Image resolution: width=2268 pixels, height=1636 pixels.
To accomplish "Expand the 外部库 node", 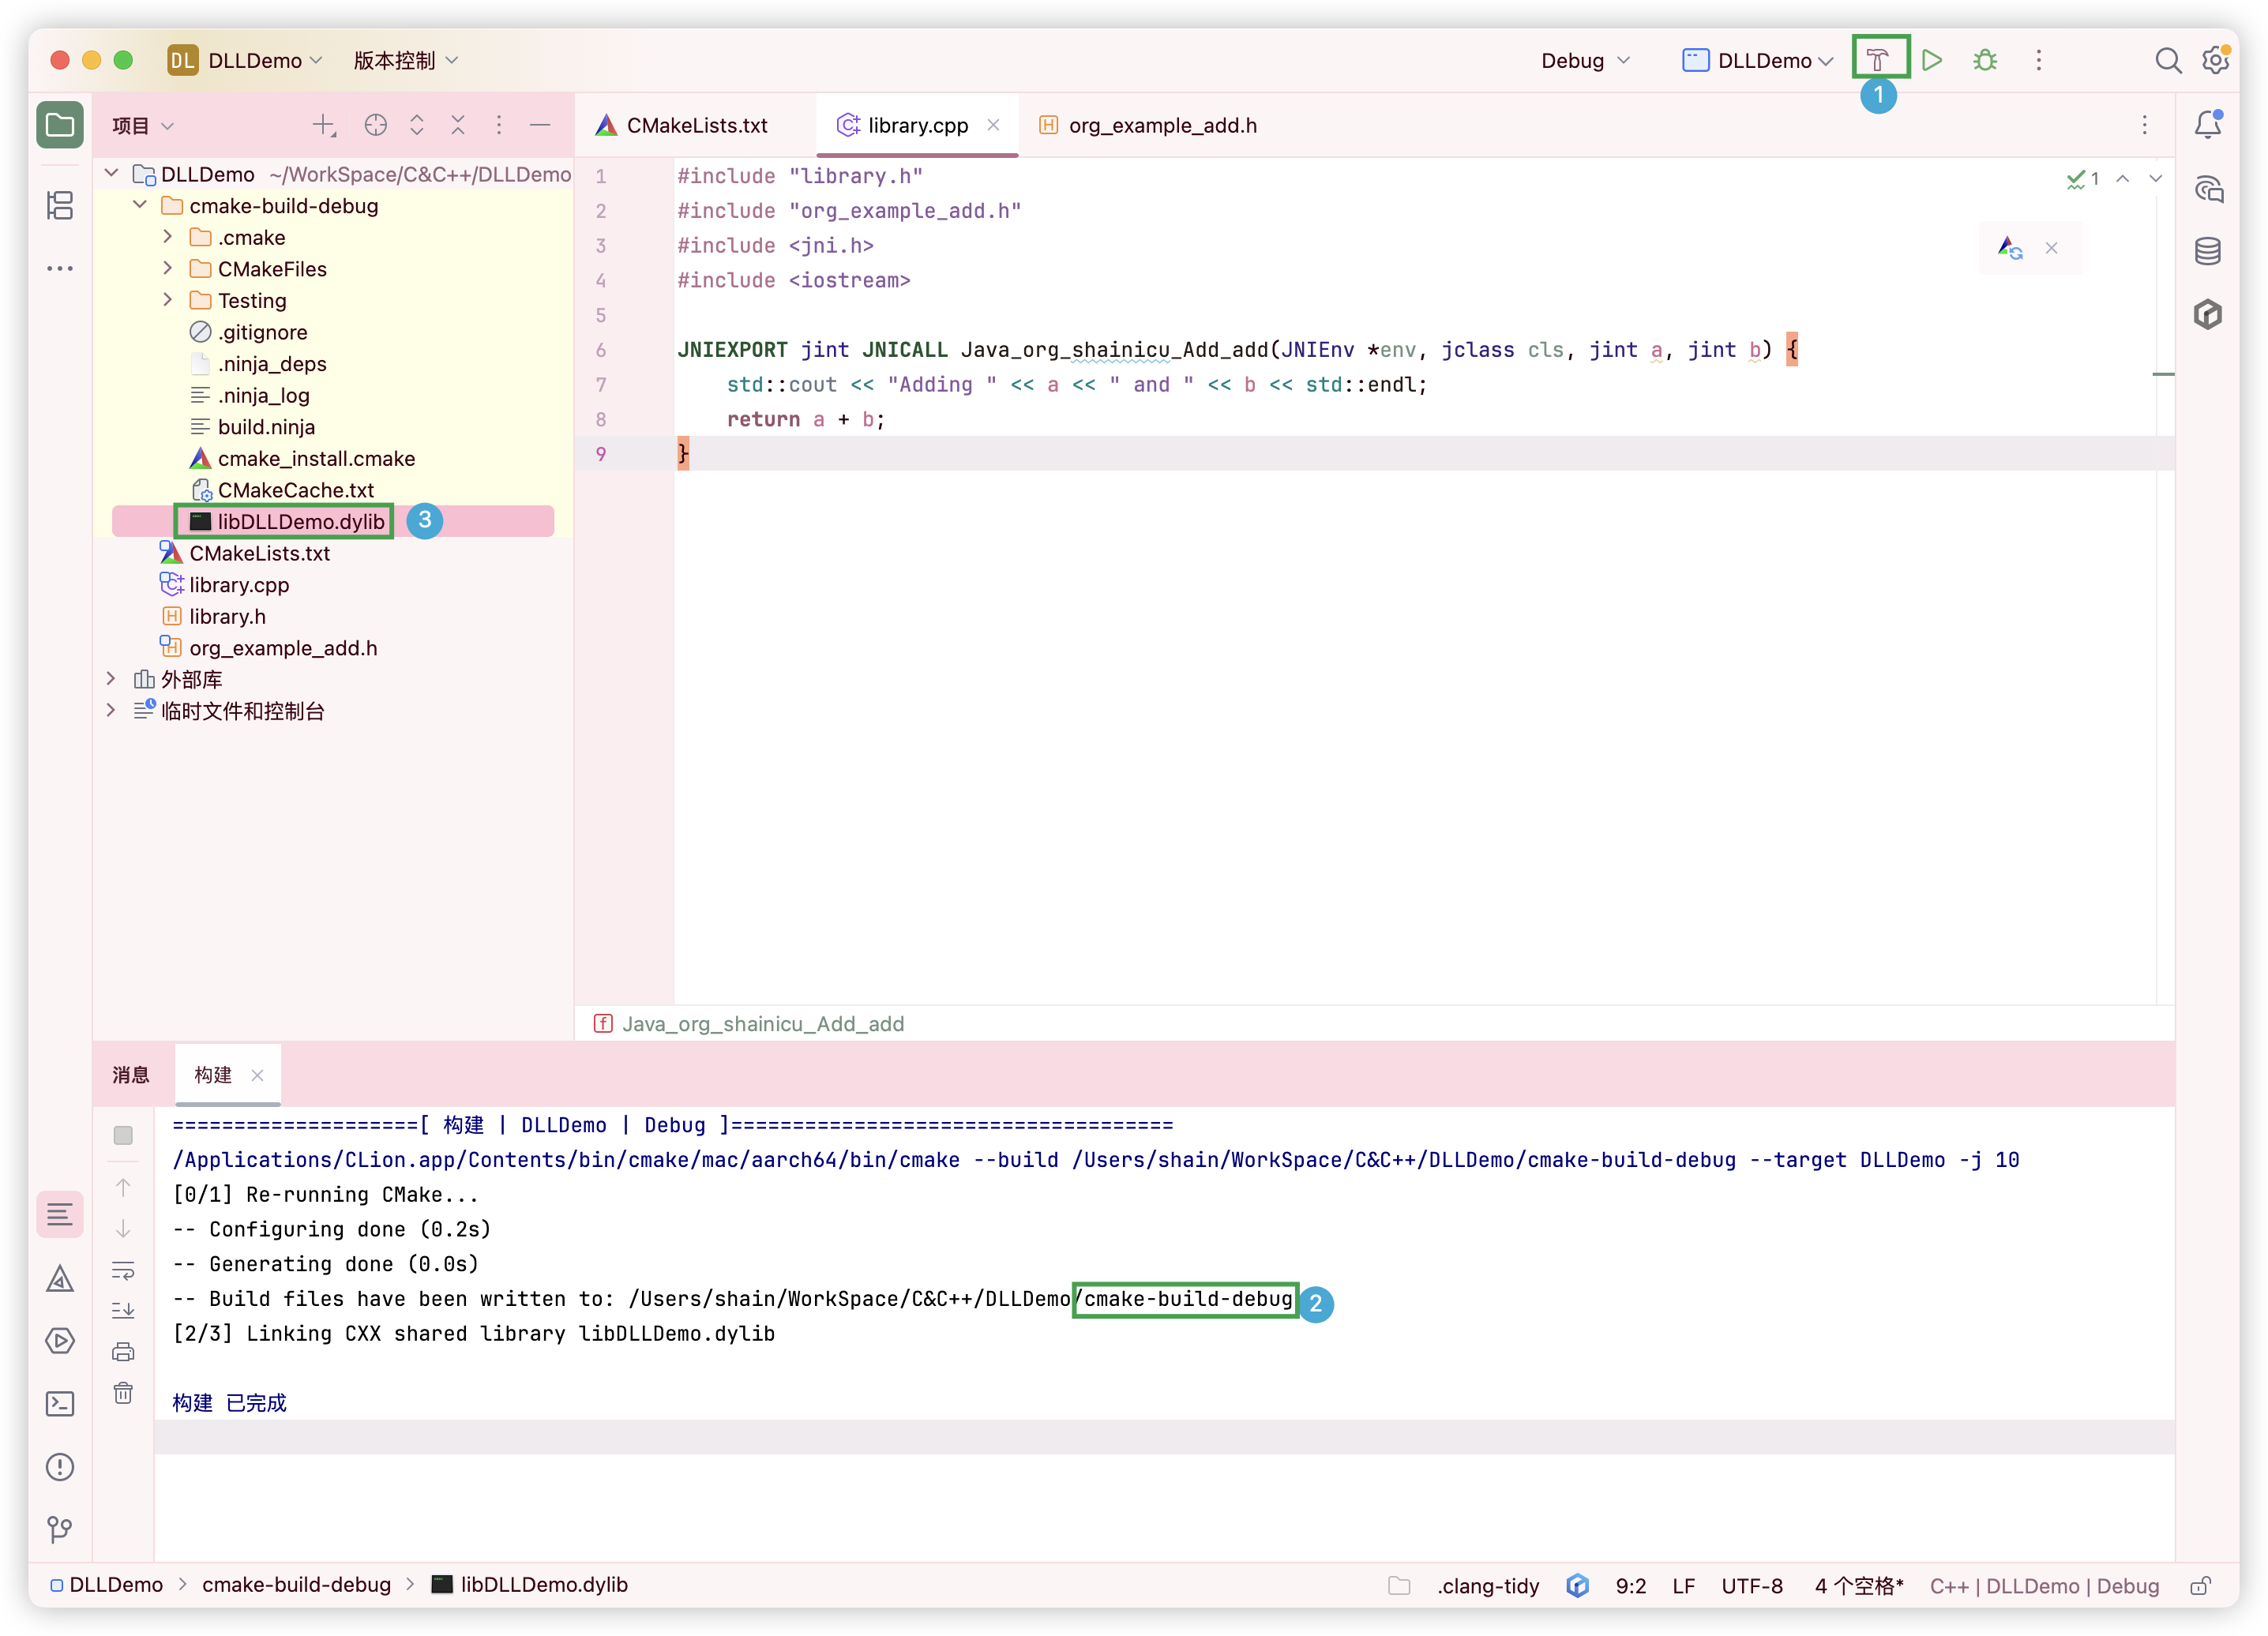I will 111,679.
